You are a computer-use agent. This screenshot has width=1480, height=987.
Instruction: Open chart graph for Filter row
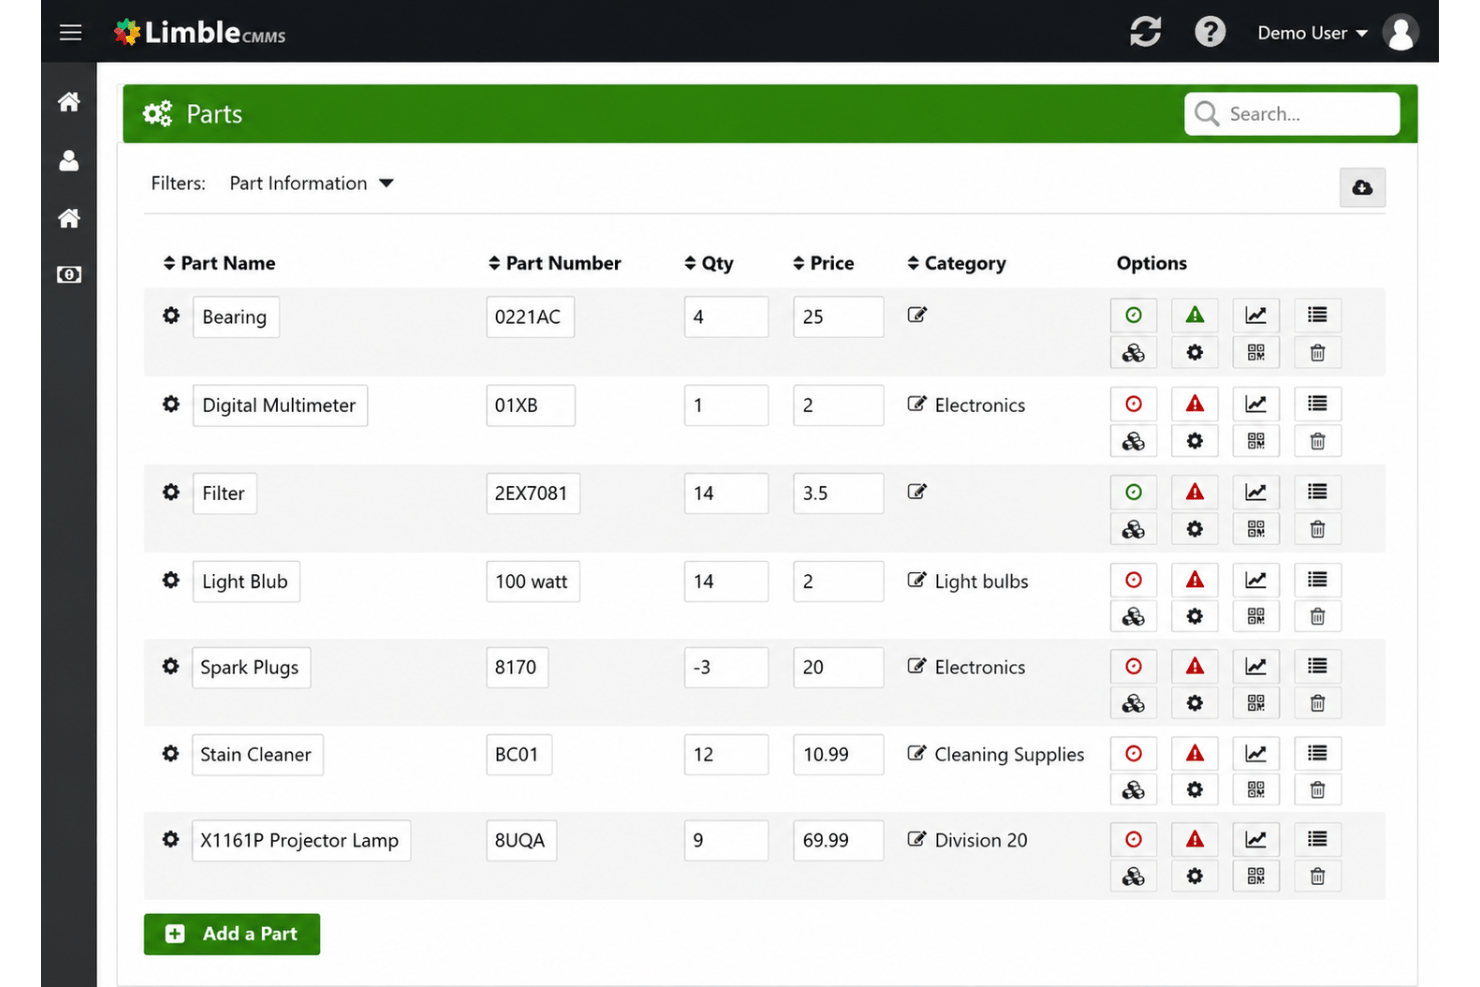(x=1256, y=492)
